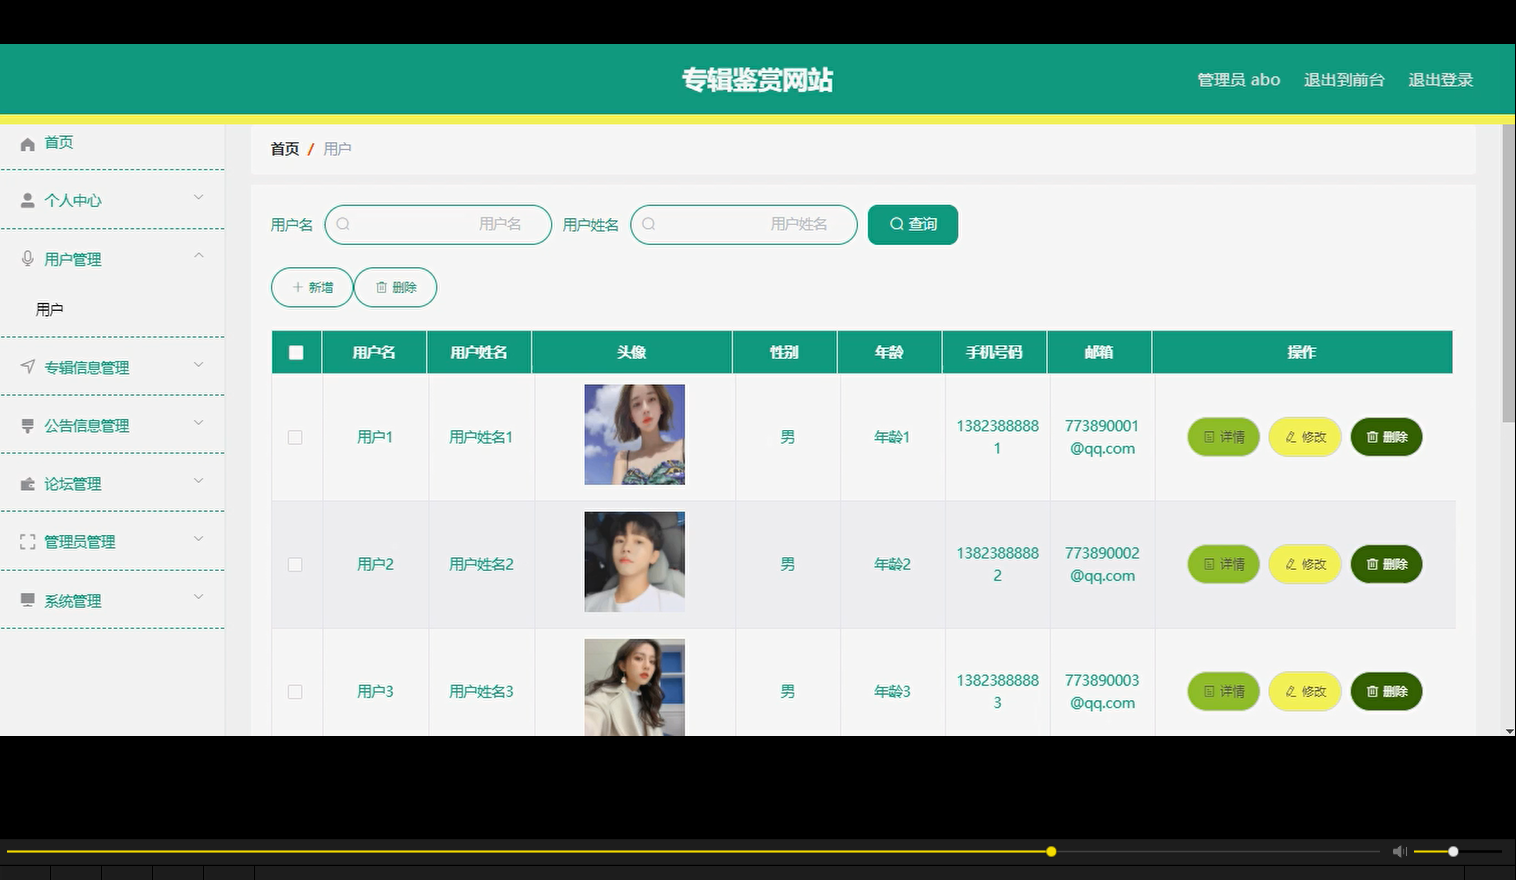Click the paper-plane icon beside 专辑信息管理

pos(26,366)
